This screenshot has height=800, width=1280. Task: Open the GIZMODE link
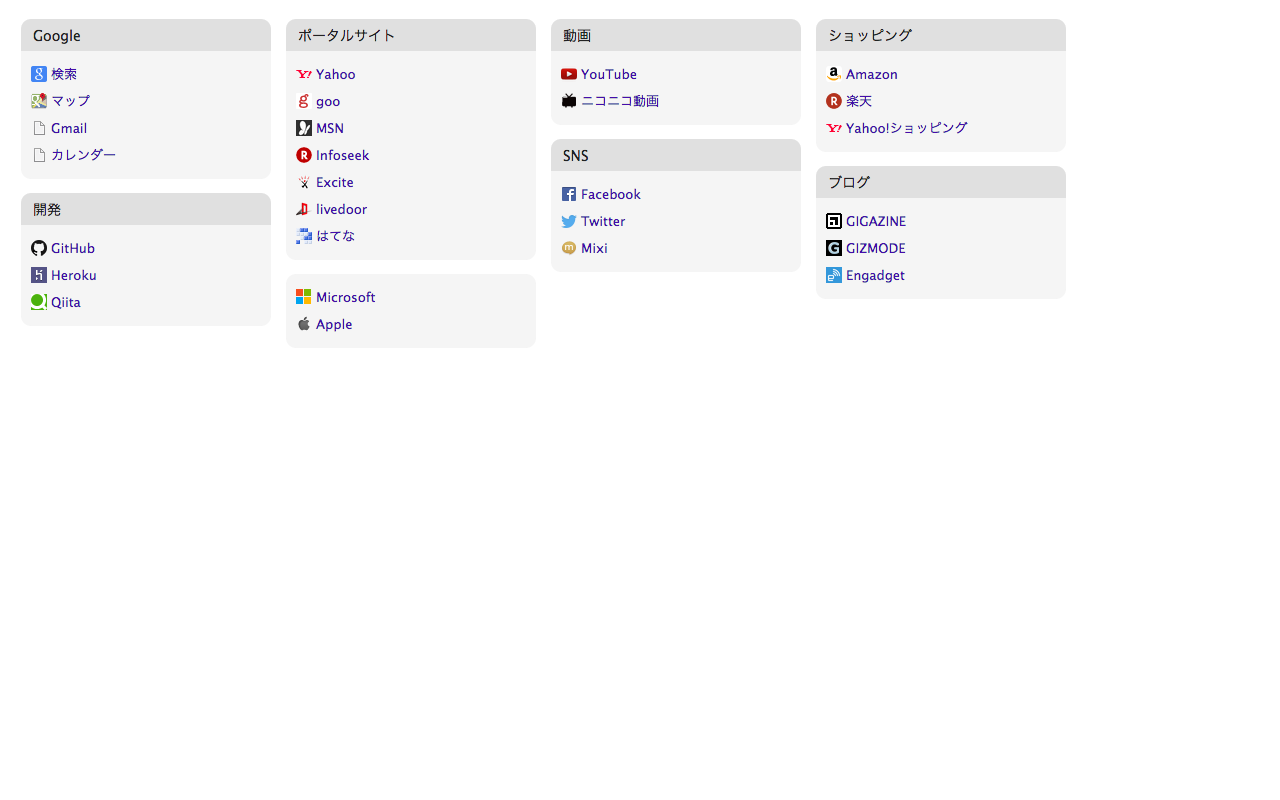pyautogui.click(x=876, y=248)
